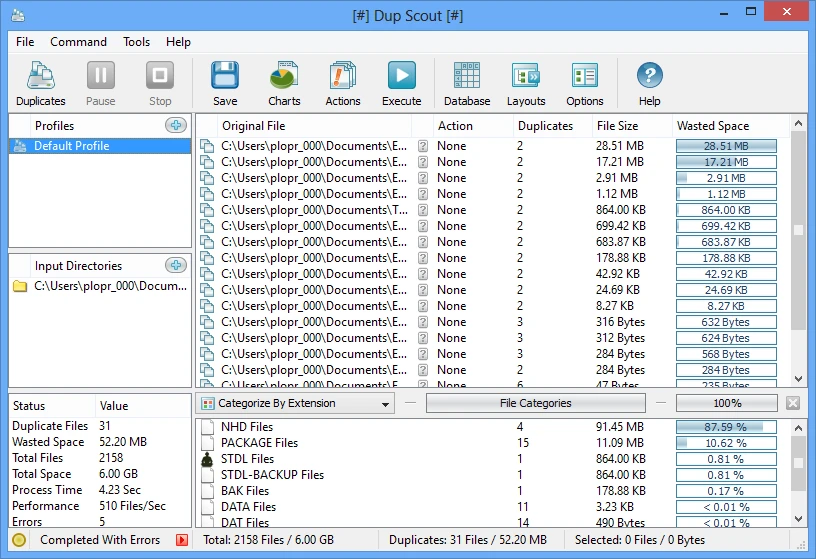Add input directory with plus button
The width and height of the screenshot is (816, 559).
pyautogui.click(x=176, y=266)
